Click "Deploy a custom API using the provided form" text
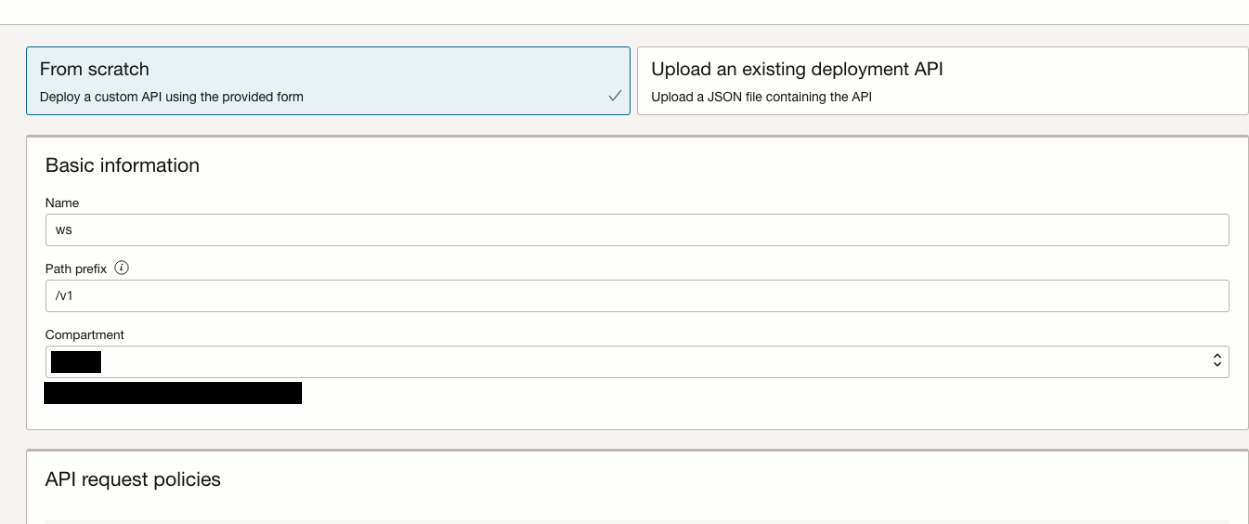Screen dimensions: 1249x524 [x=171, y=97]
